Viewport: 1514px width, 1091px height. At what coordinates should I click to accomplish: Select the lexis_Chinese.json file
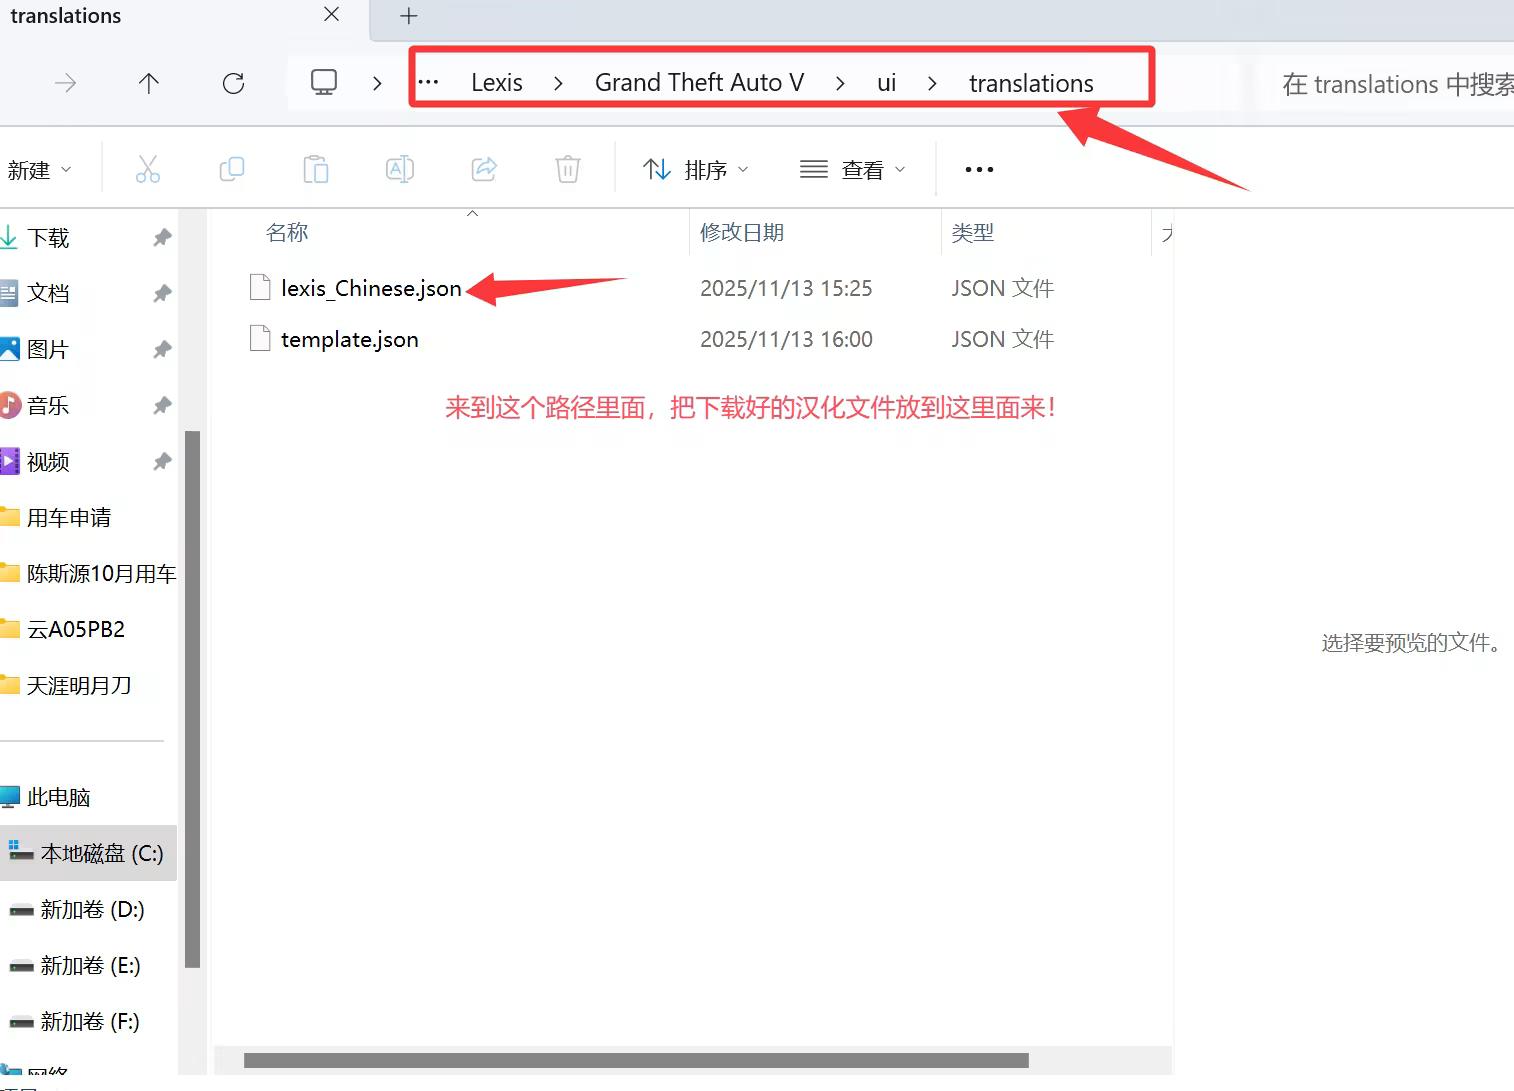point(371,289)
